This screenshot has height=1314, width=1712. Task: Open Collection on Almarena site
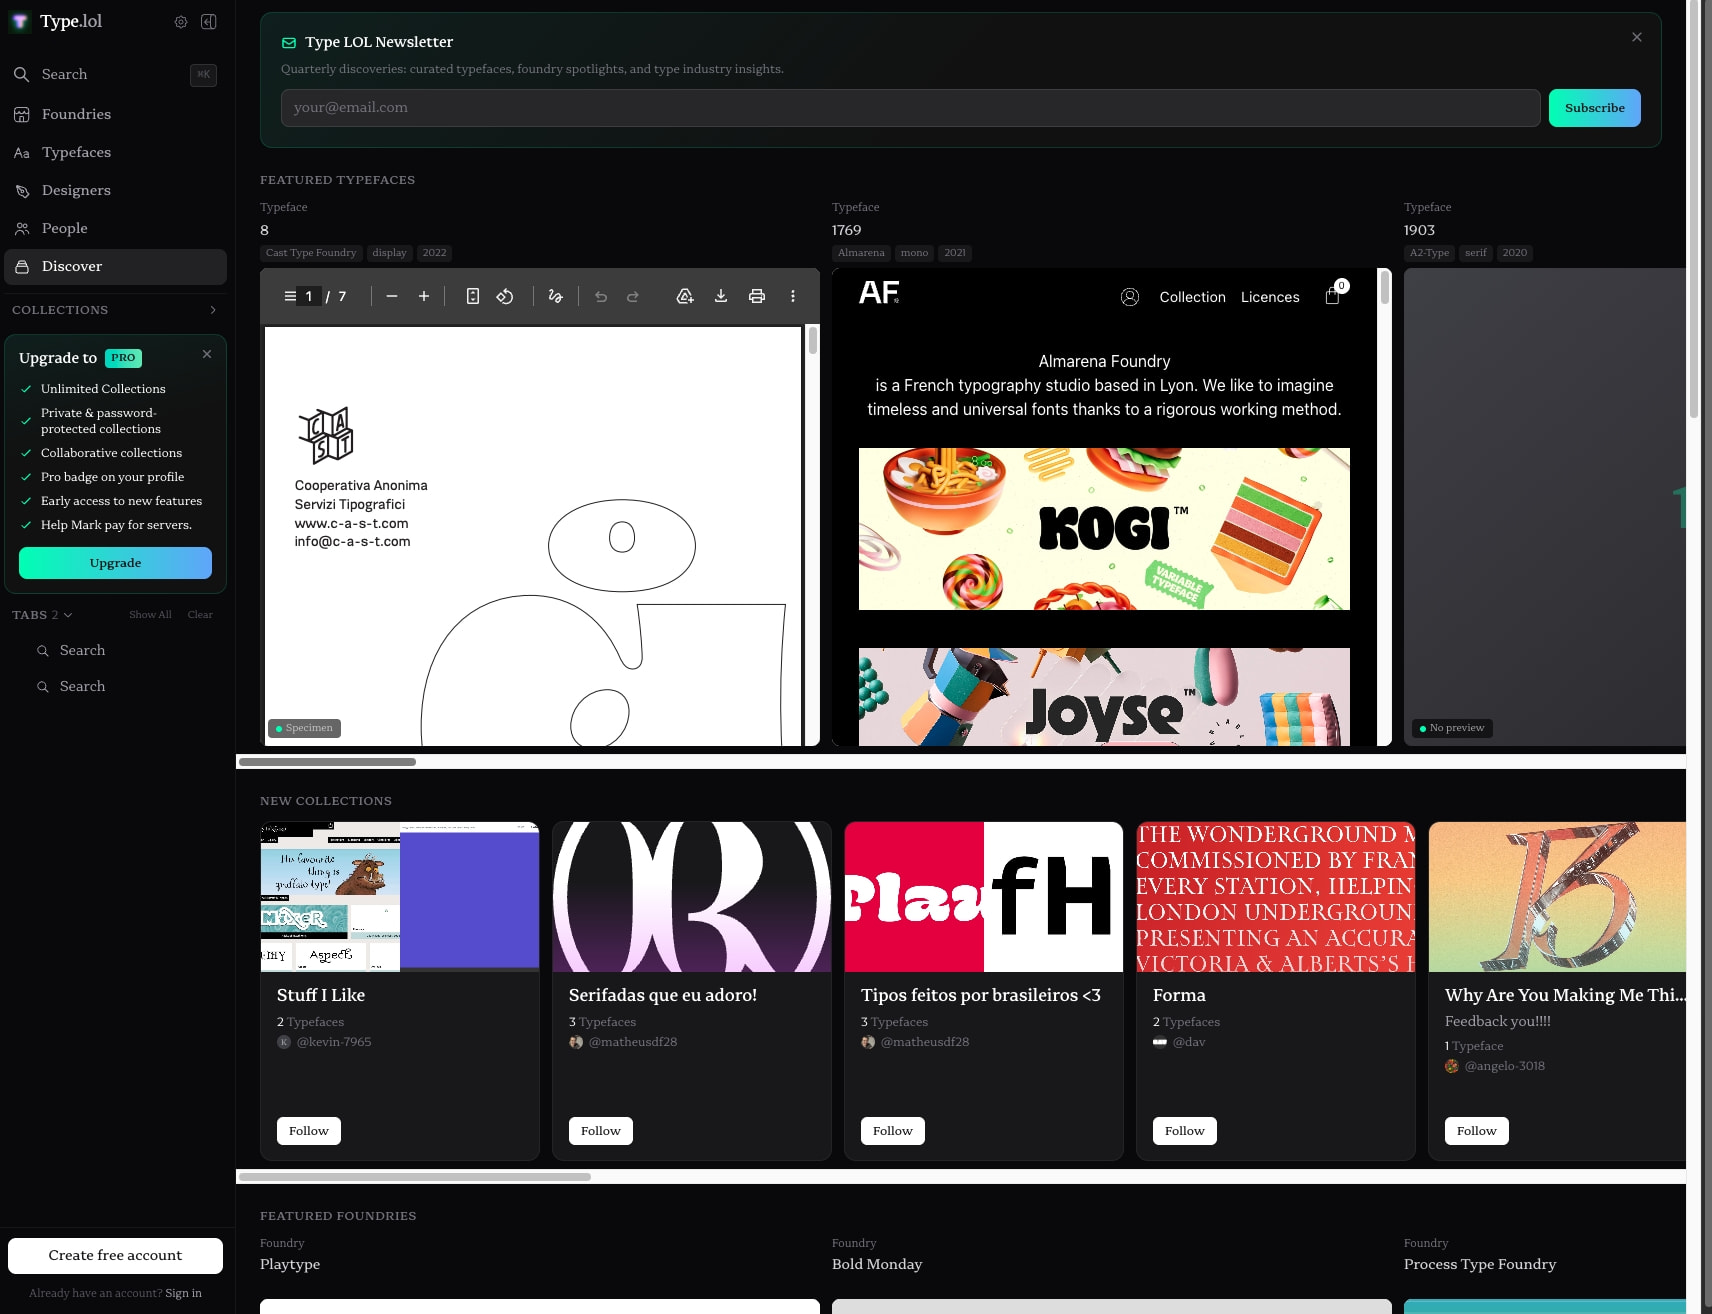tap(1192, 297)
